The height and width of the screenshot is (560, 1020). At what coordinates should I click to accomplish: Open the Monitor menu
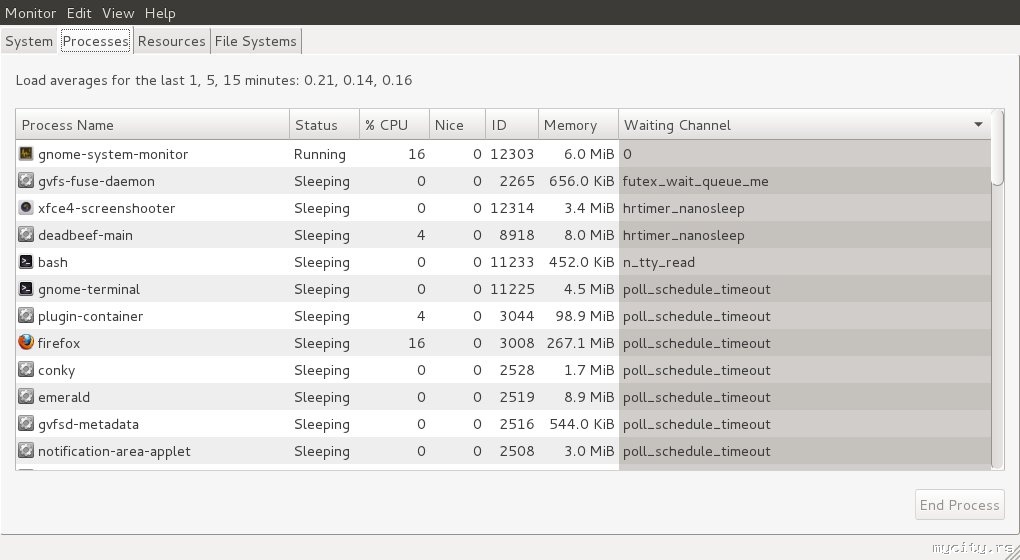(x=30, y=13)
